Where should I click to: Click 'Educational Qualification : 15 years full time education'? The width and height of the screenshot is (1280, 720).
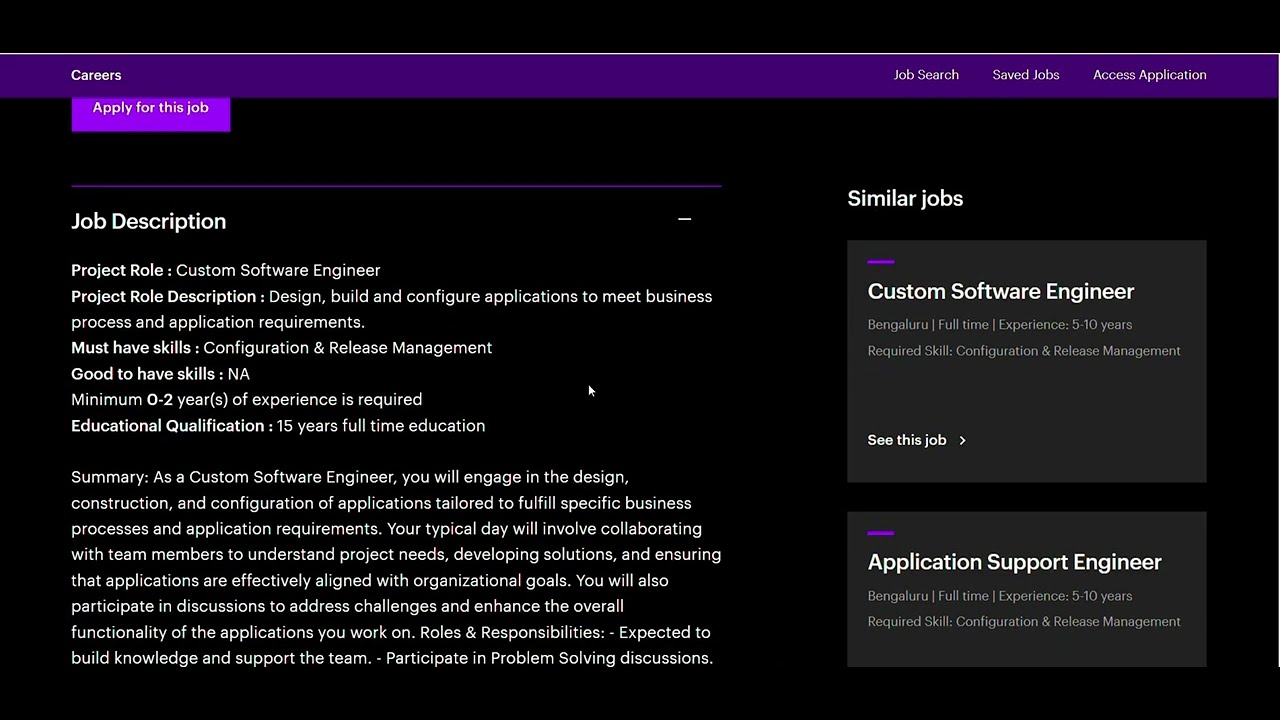[x=278, y=426]
